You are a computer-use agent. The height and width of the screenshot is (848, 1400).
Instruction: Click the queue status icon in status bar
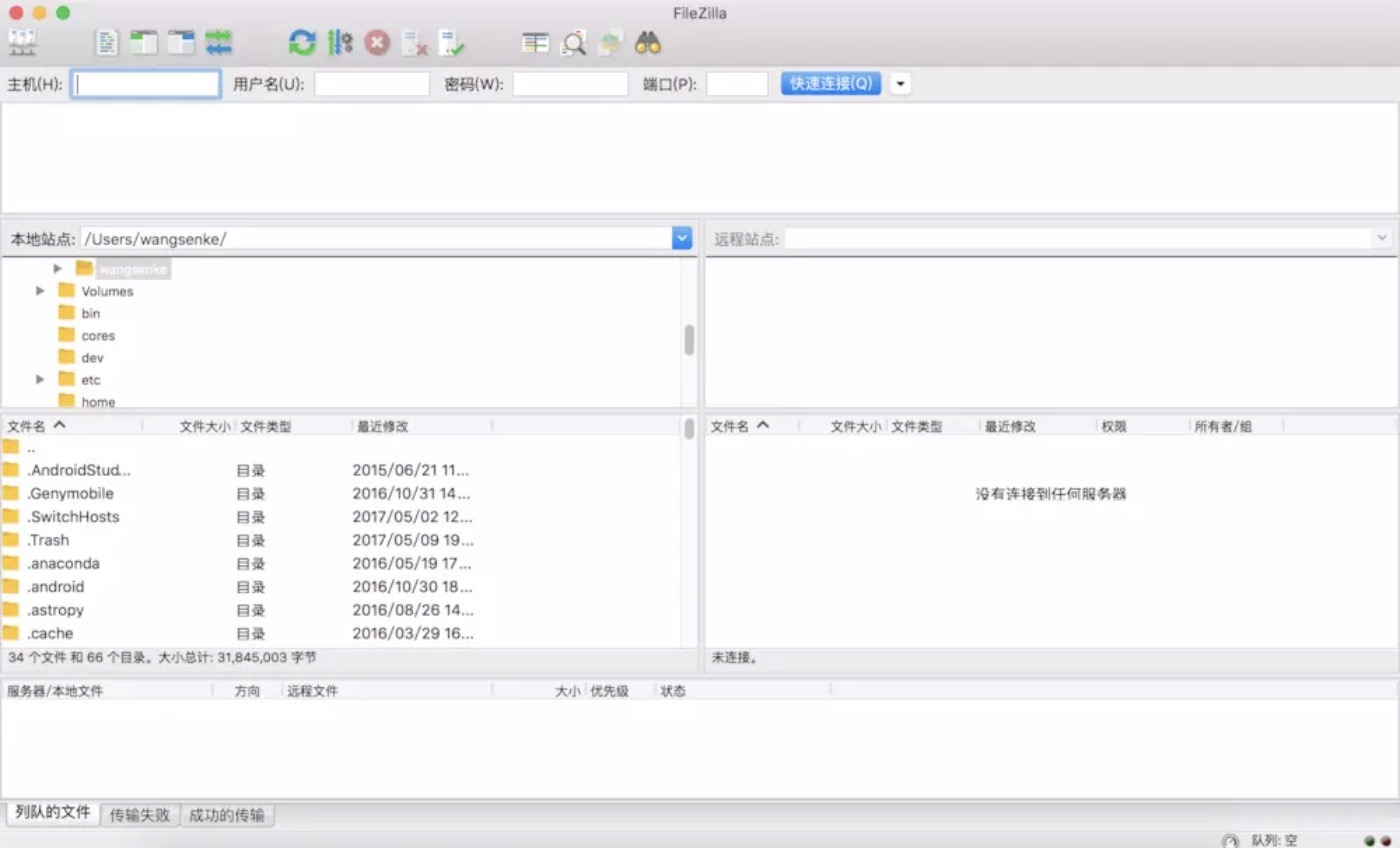(1230, 840)
